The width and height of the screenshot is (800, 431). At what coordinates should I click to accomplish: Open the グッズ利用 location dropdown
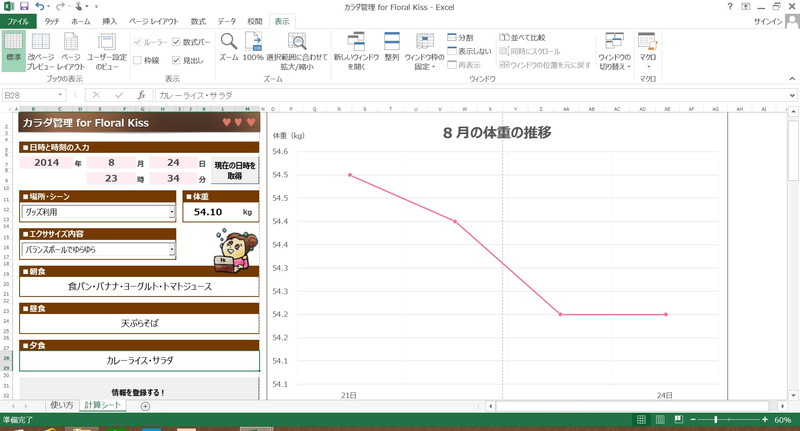(x=172, y=212)
